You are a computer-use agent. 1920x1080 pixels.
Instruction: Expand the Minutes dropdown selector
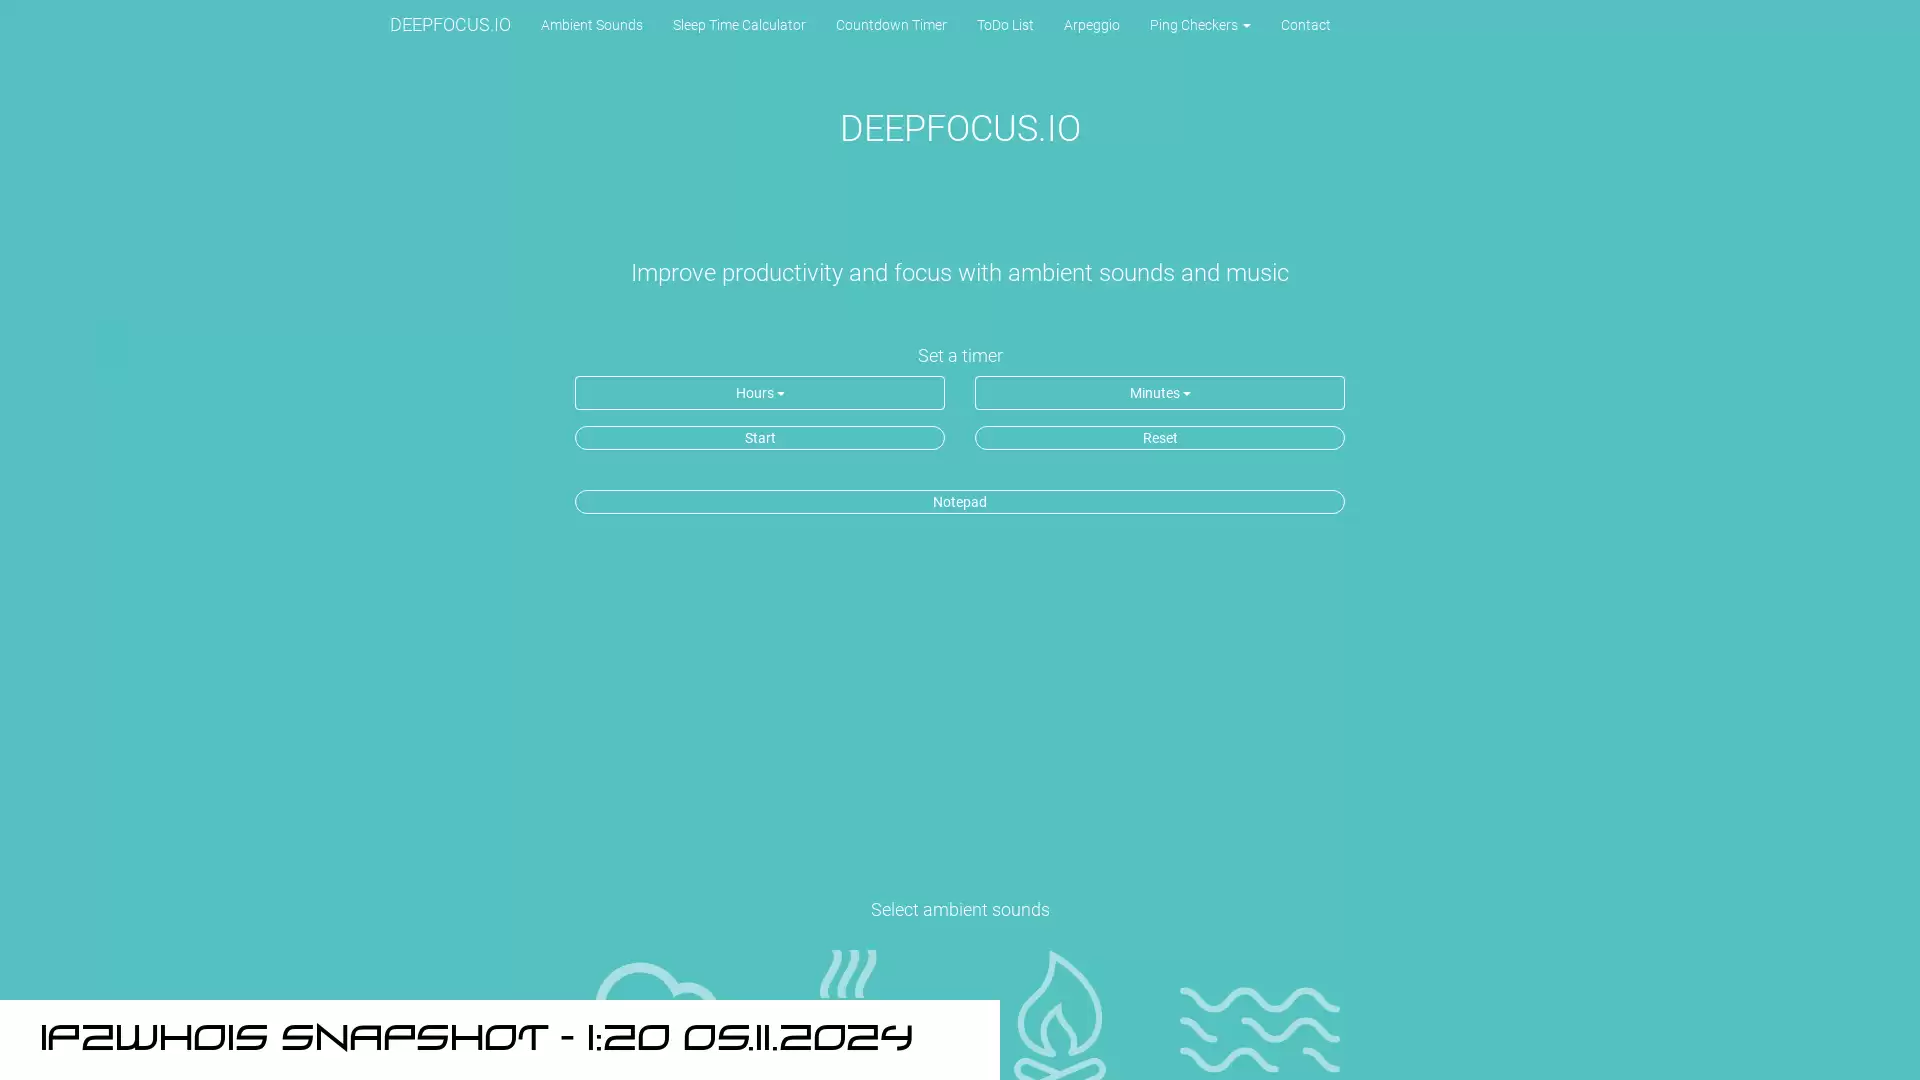pos(1159,393)
